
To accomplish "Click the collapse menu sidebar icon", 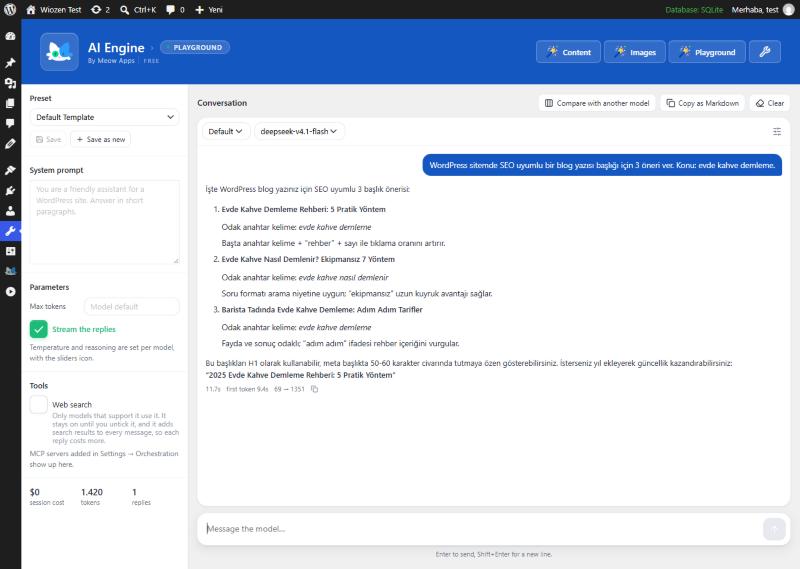I will (x=10, y=291).
